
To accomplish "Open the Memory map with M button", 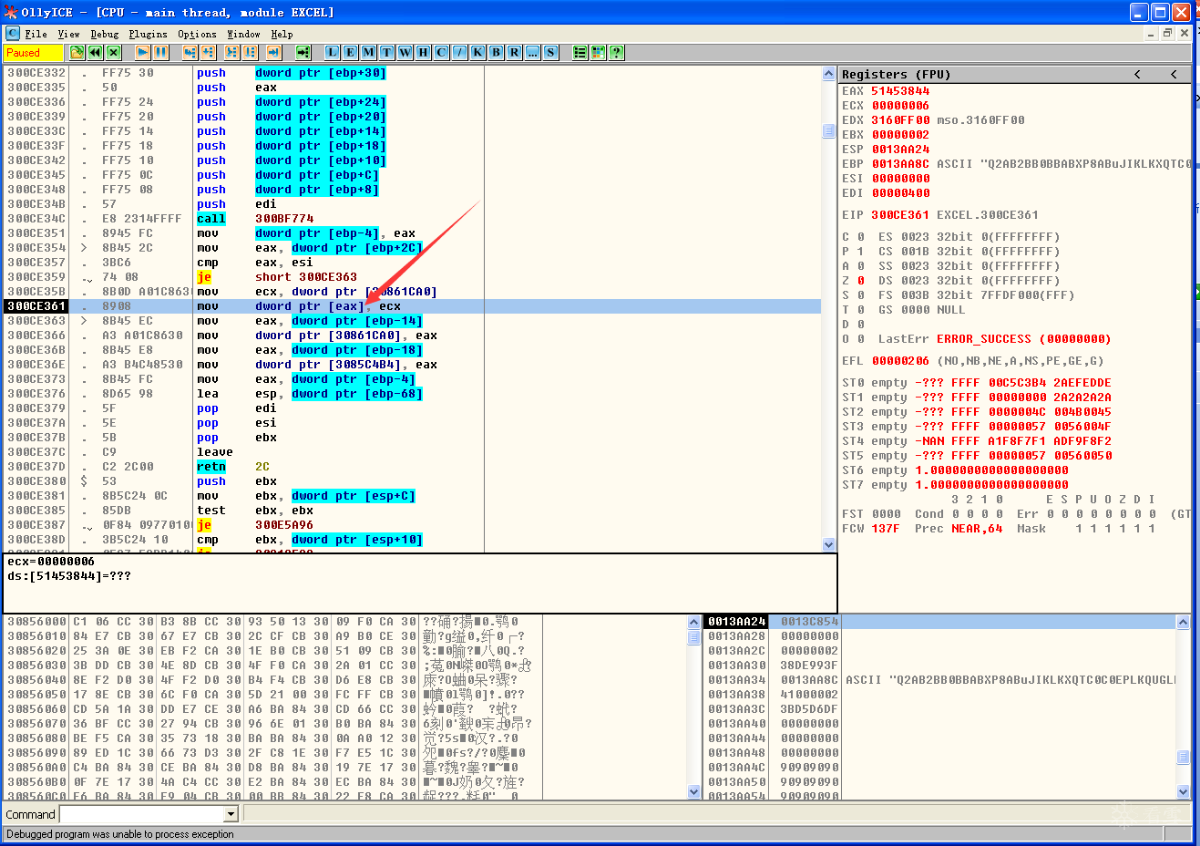I will pos(368,52).
